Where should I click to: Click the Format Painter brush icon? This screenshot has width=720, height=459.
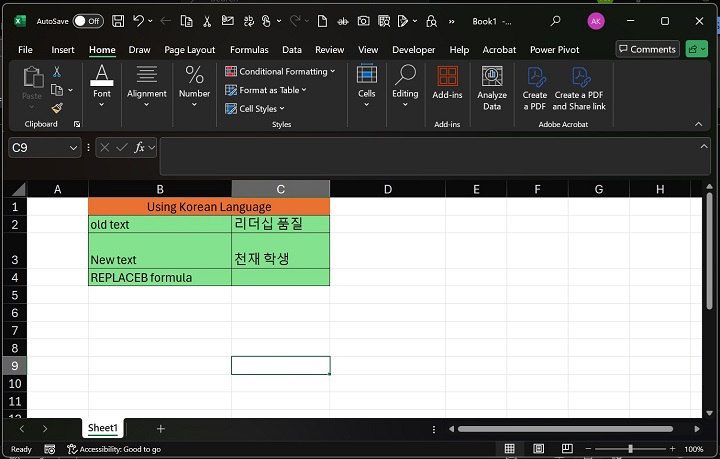pyautogui.click(x=57, y=107)
